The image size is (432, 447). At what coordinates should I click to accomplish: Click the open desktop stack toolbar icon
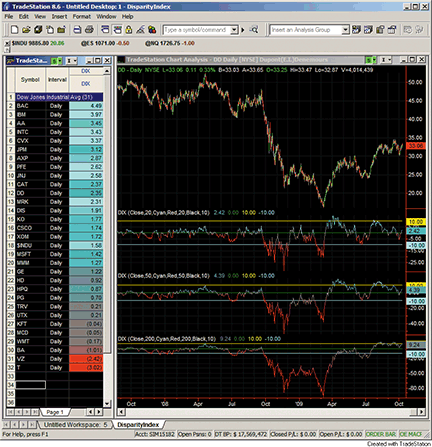(38, 30)
